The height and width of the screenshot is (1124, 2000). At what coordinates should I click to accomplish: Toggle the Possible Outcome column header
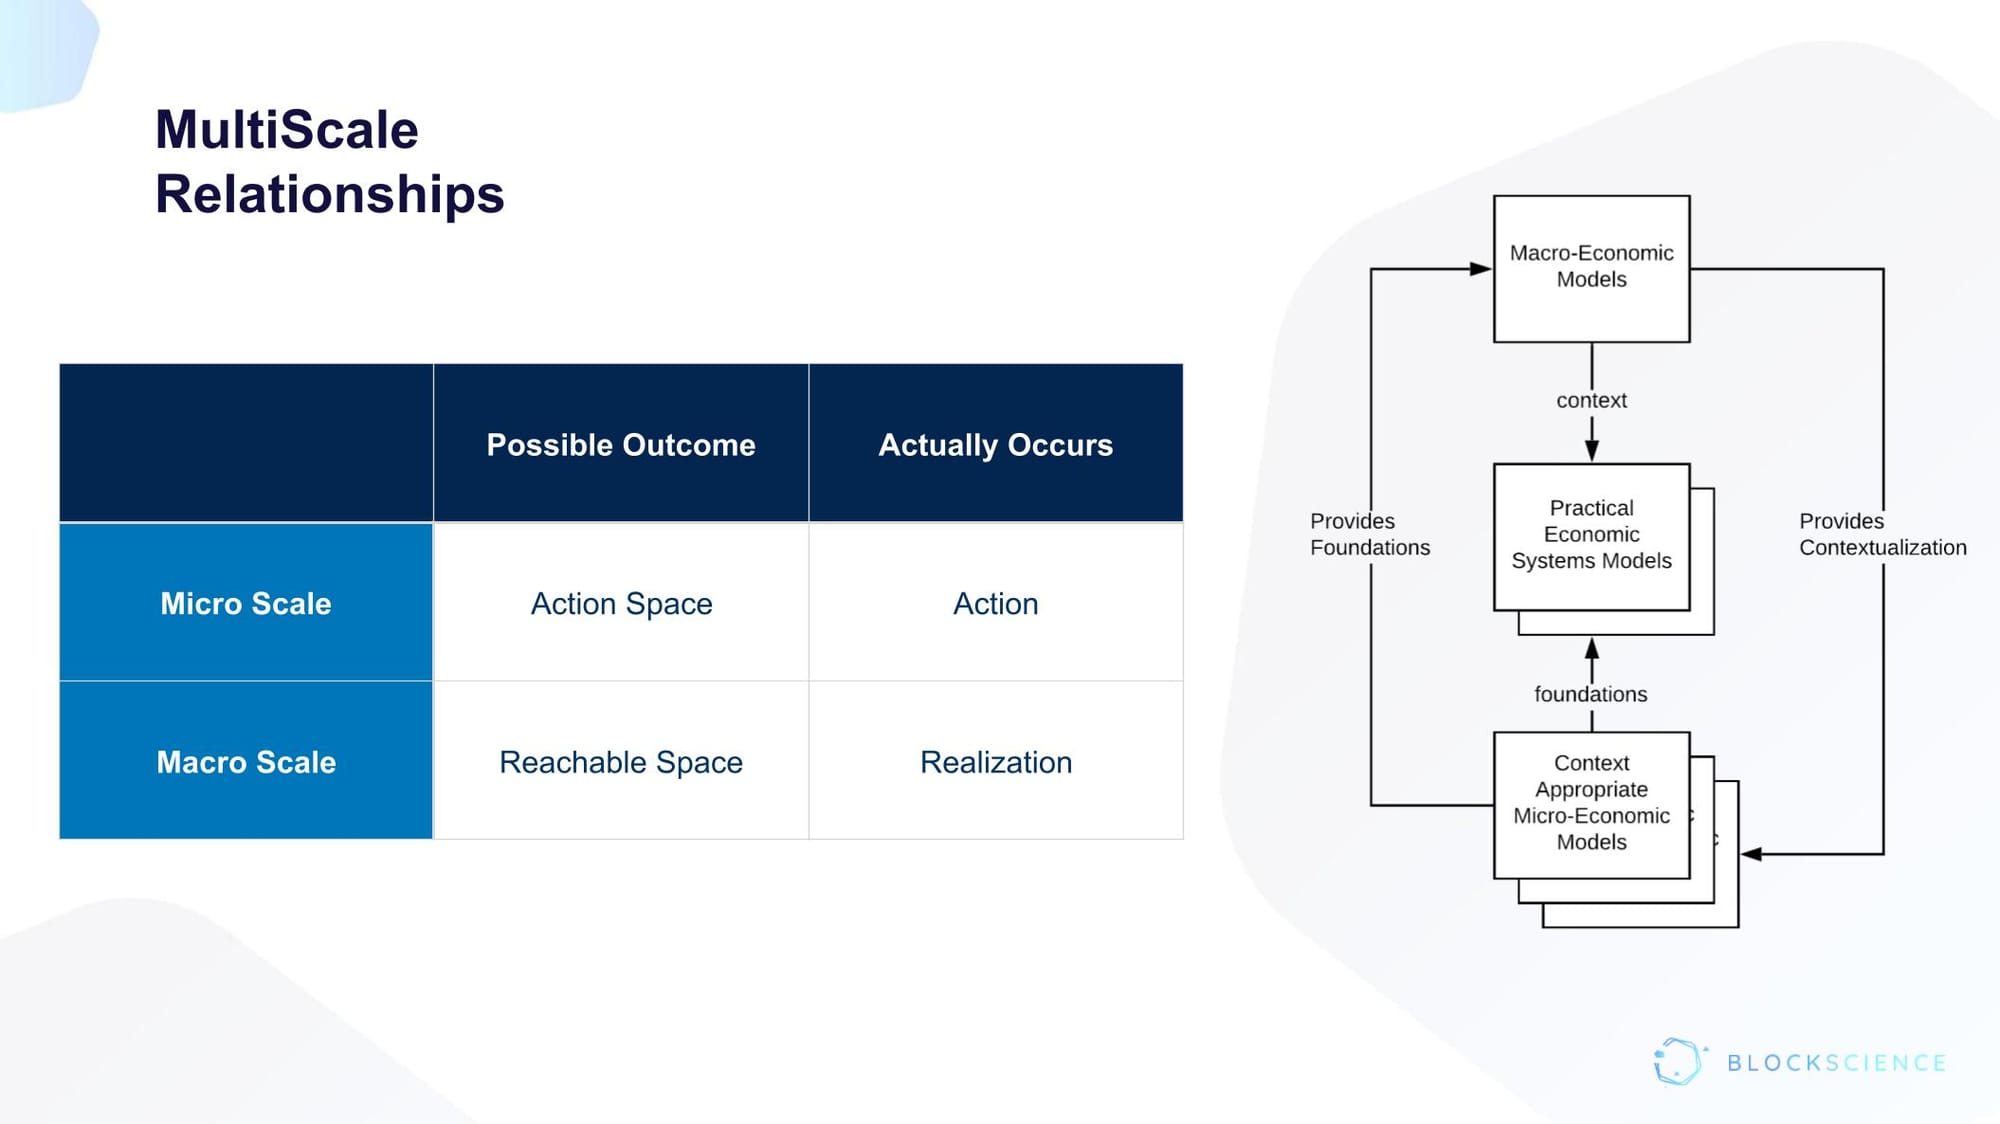pos(620,442)
